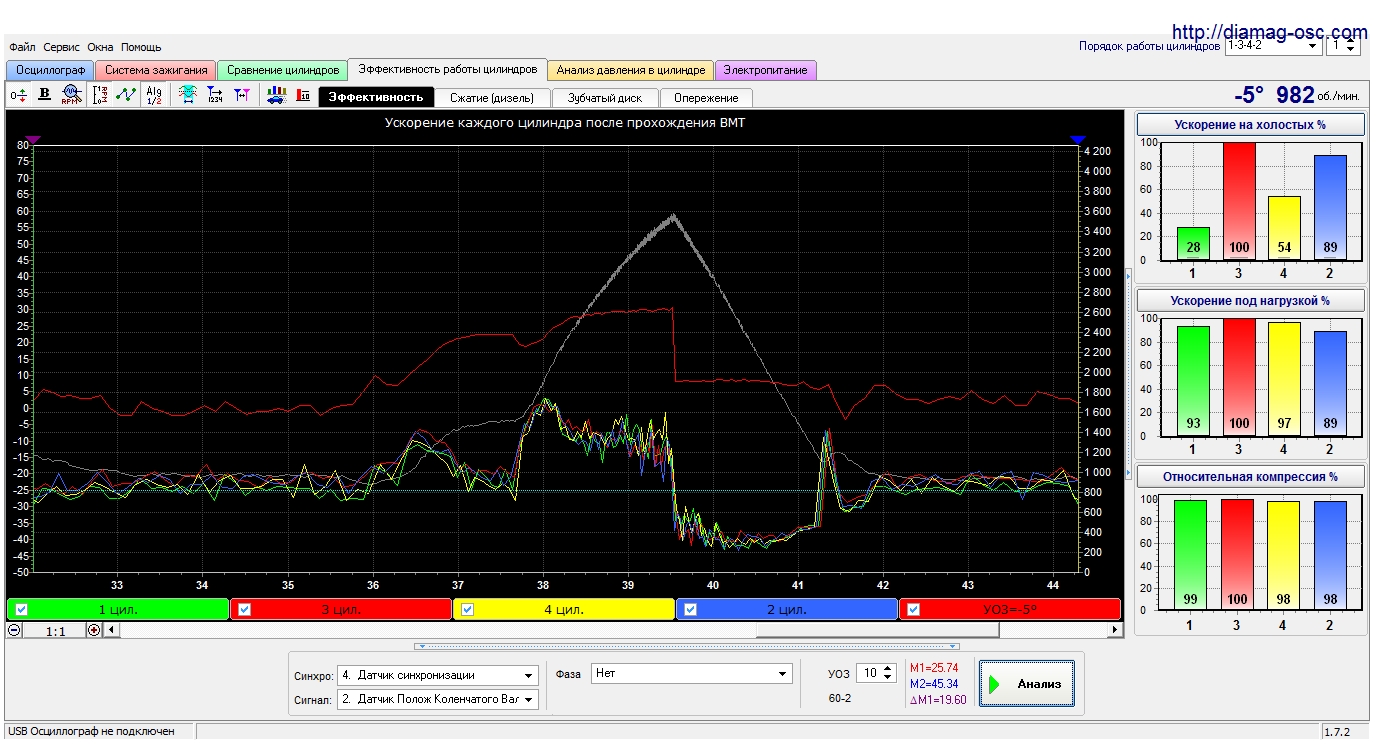Open the Сигнал sensor dropdown
The image size is (1382, 744).
tap(438, 699)
